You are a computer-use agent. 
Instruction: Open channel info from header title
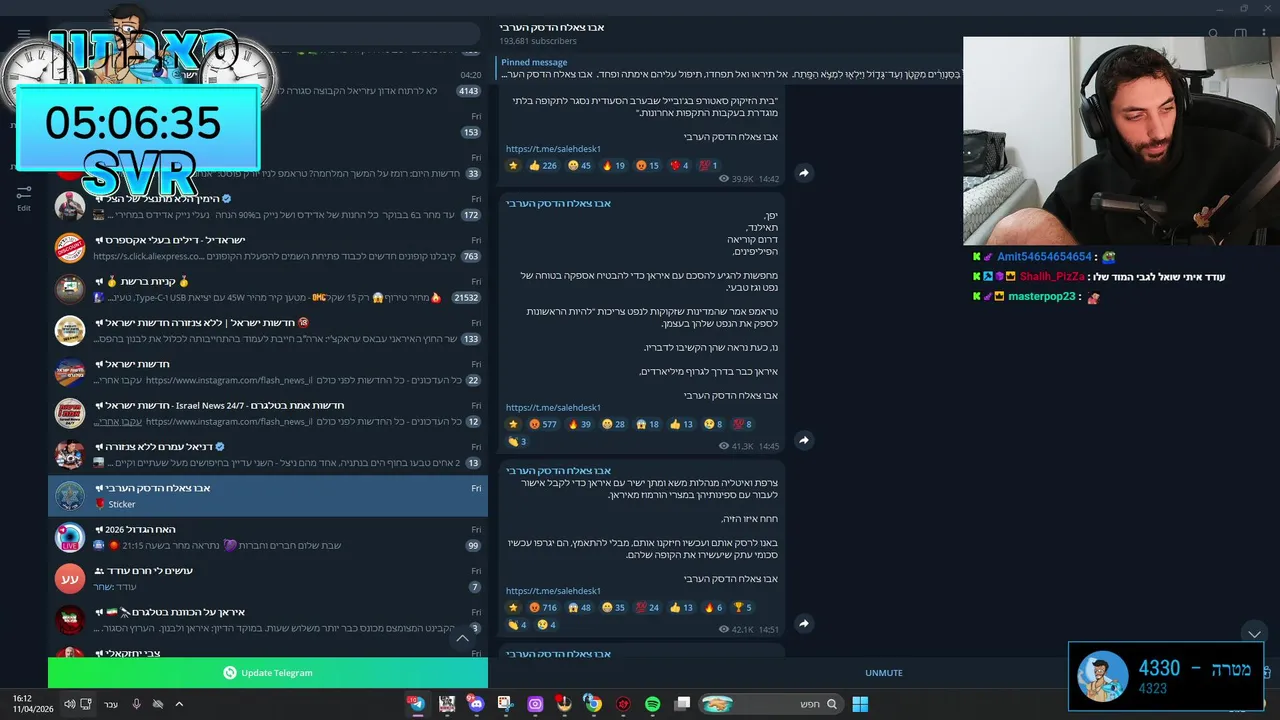tap(552, 27)
